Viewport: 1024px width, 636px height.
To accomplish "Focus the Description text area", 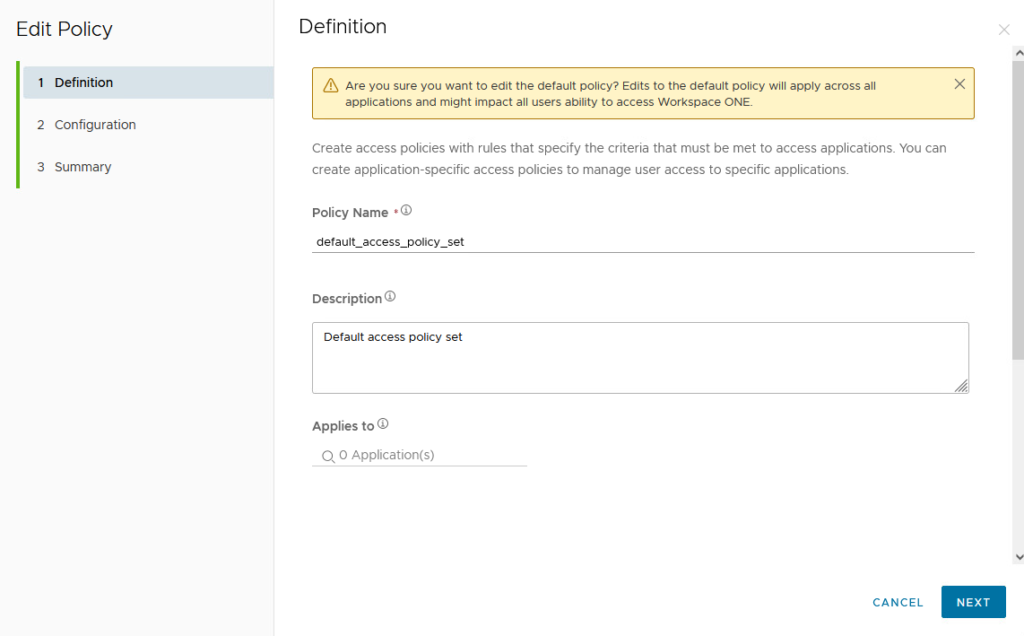I will click(638, 358).
